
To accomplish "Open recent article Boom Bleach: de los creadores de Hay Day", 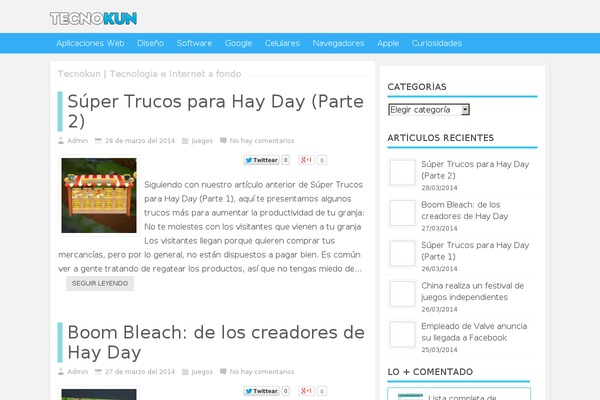I will [465, 211].
